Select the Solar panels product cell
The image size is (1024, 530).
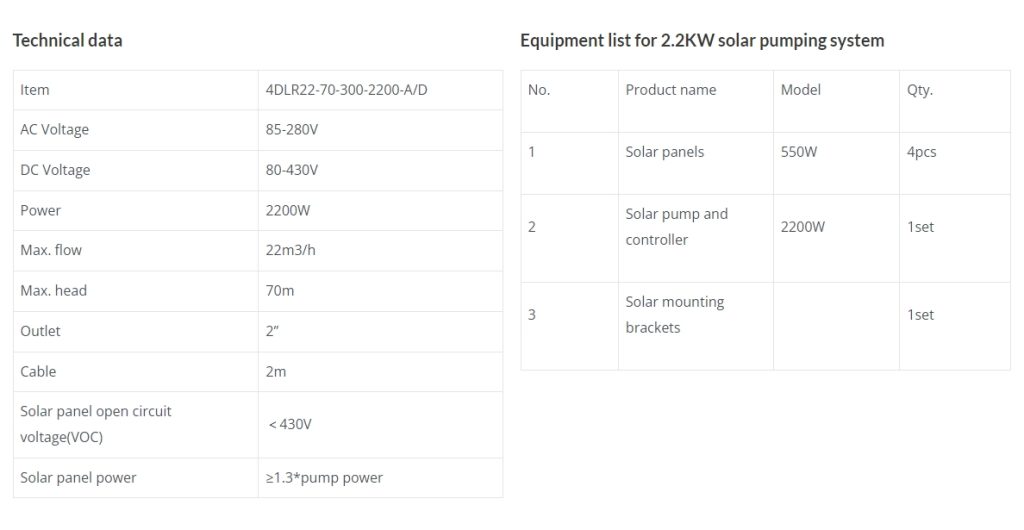point(696,163)
